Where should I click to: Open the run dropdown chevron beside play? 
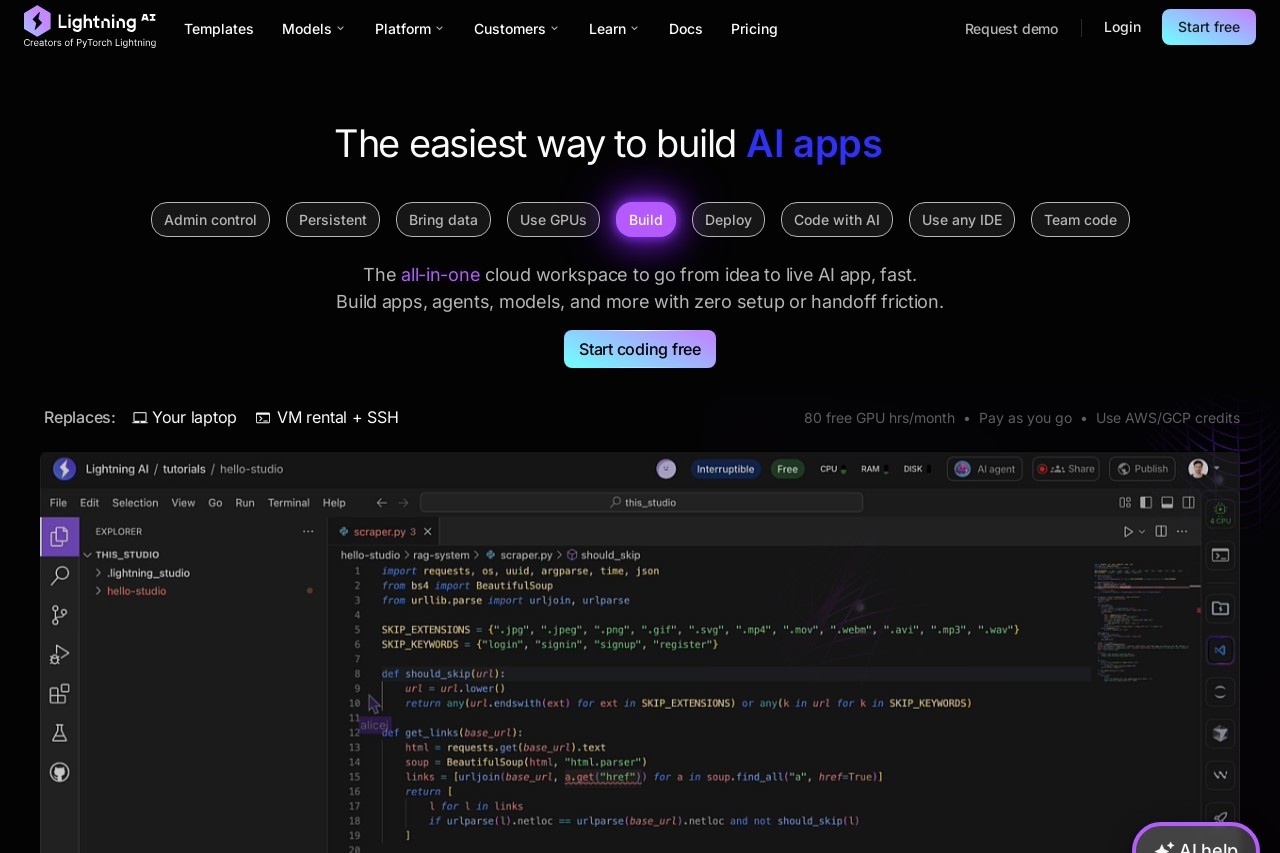point(1143,532)
